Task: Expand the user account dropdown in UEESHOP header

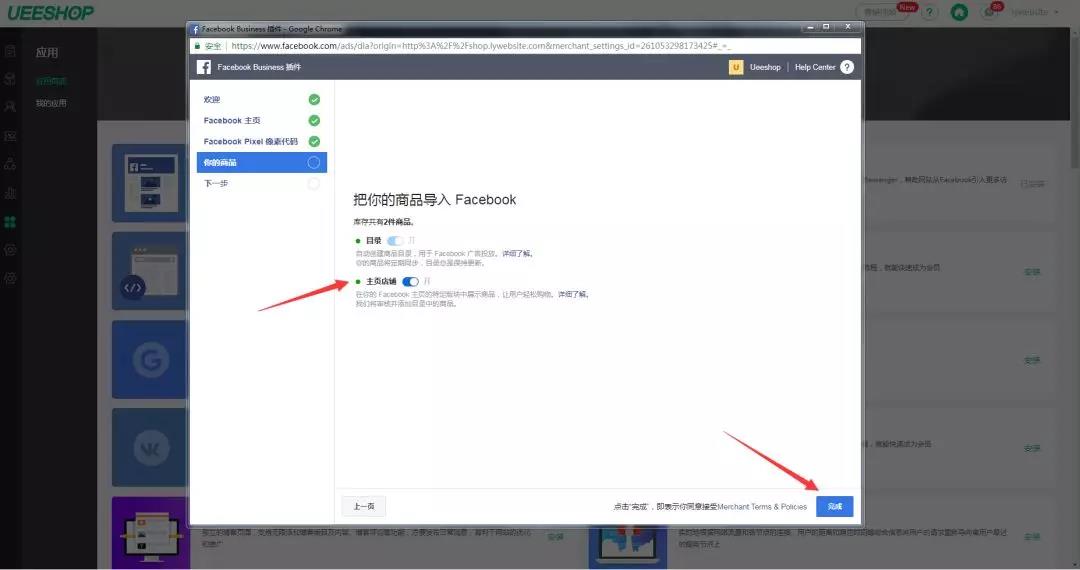Action: pyautogui.click(x=1035, y=12)
